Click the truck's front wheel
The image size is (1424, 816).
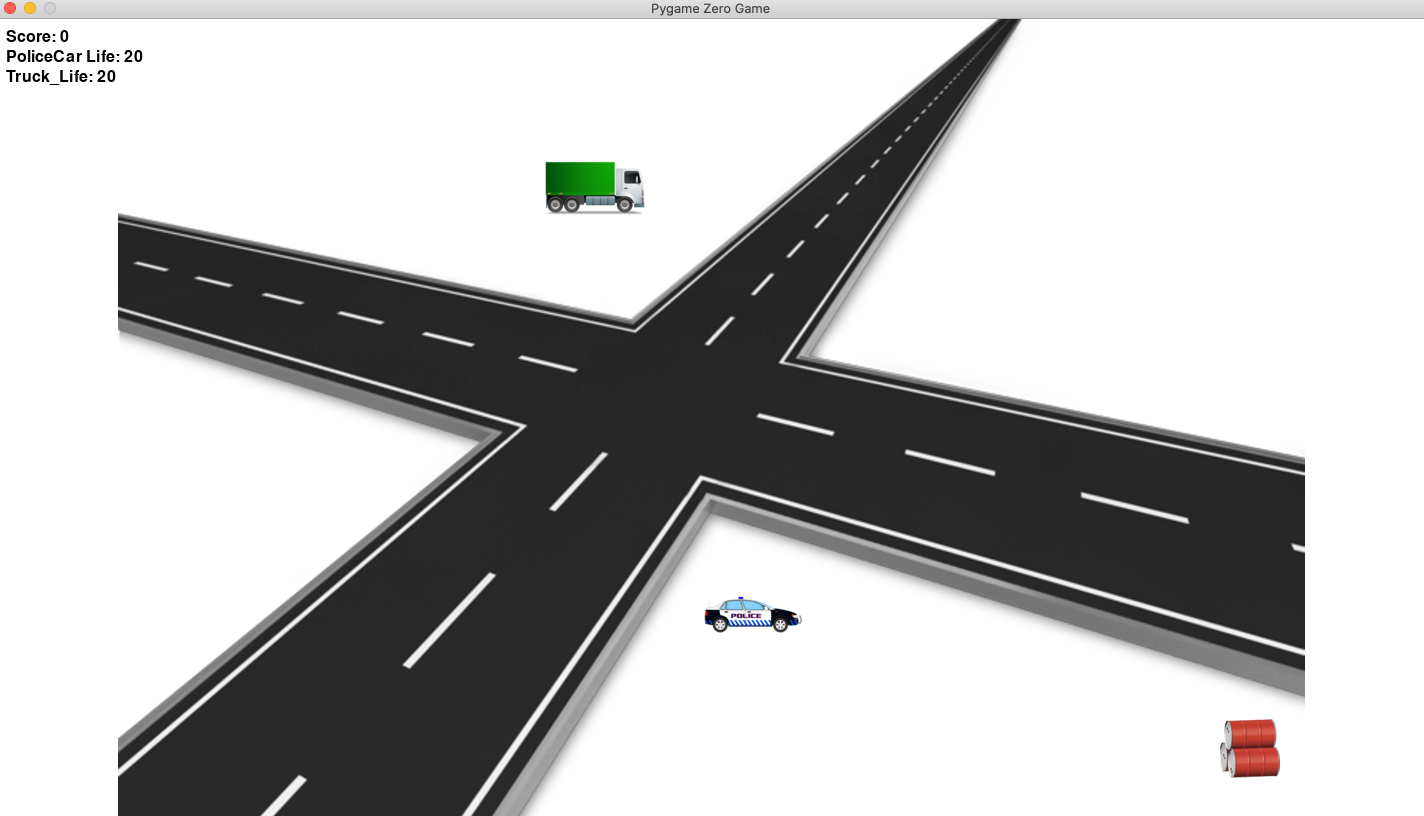tap(625, 205)
